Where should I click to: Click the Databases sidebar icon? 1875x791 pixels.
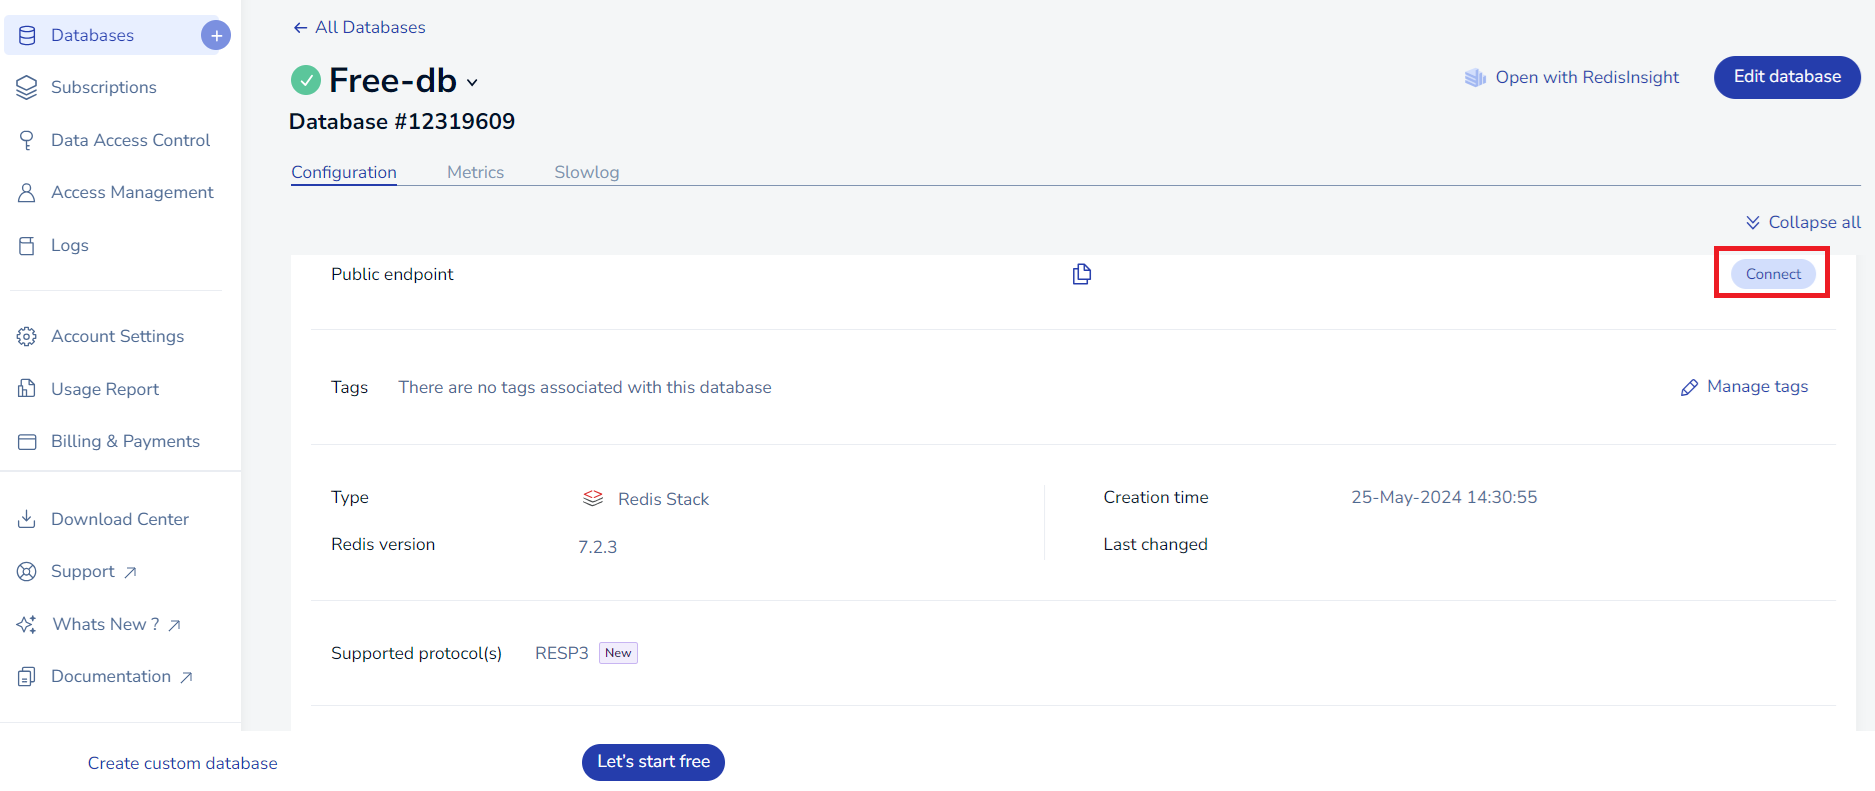pyautogui.click(x=27, y=35)
